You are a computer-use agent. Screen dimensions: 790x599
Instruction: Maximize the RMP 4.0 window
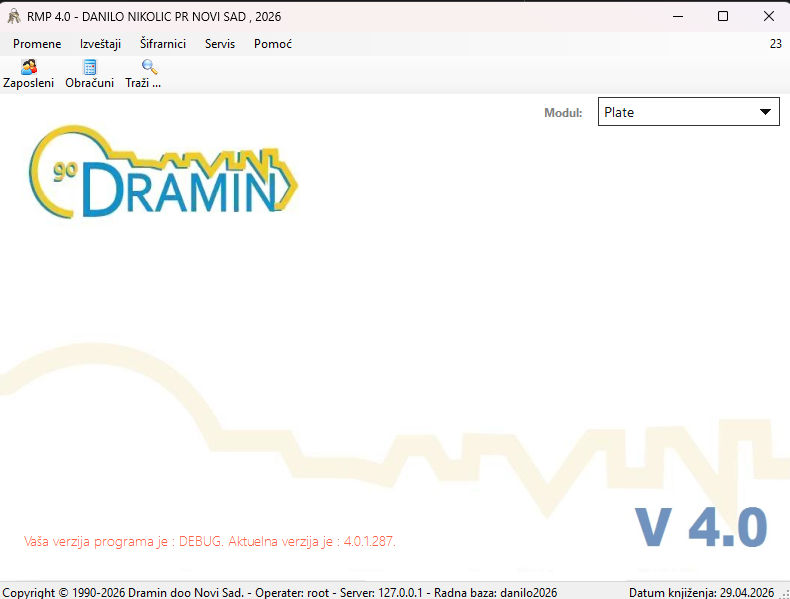tap(722, 17)
